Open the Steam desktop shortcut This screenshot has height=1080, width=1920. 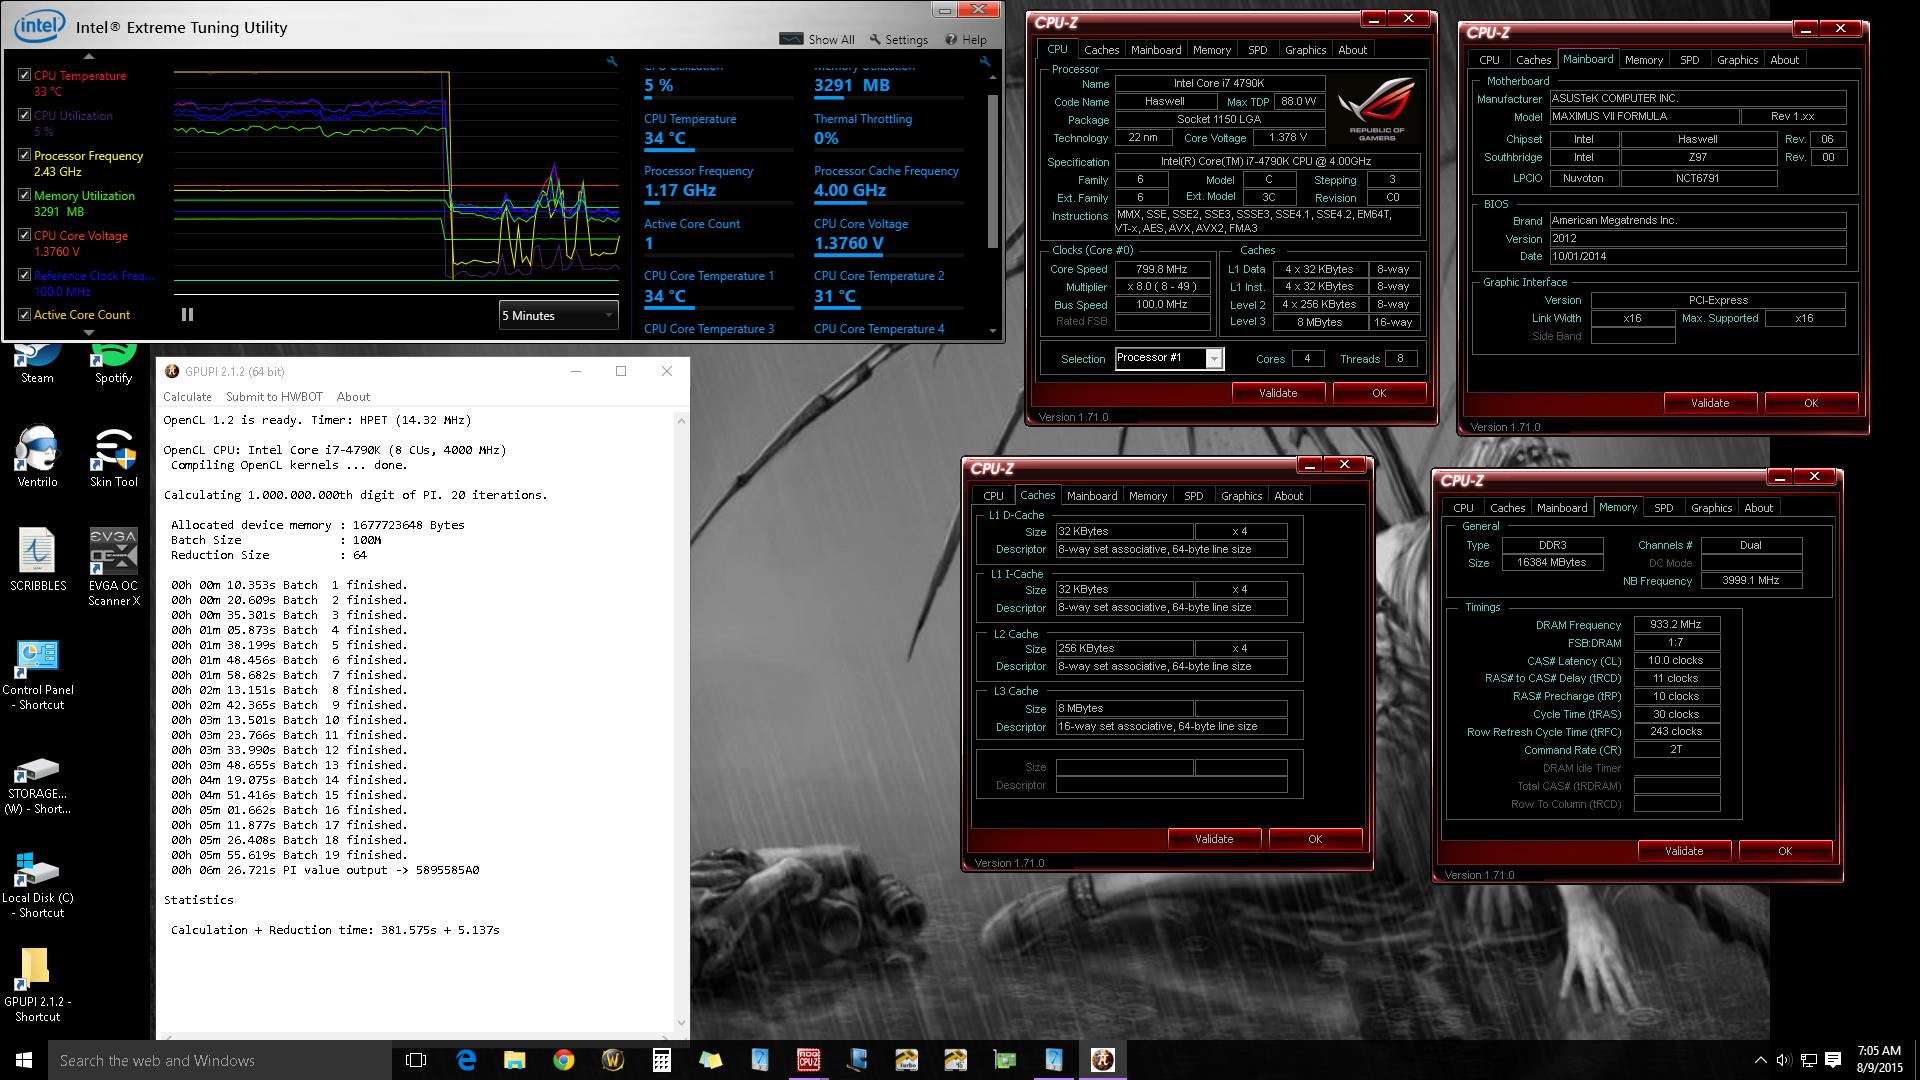37,362
